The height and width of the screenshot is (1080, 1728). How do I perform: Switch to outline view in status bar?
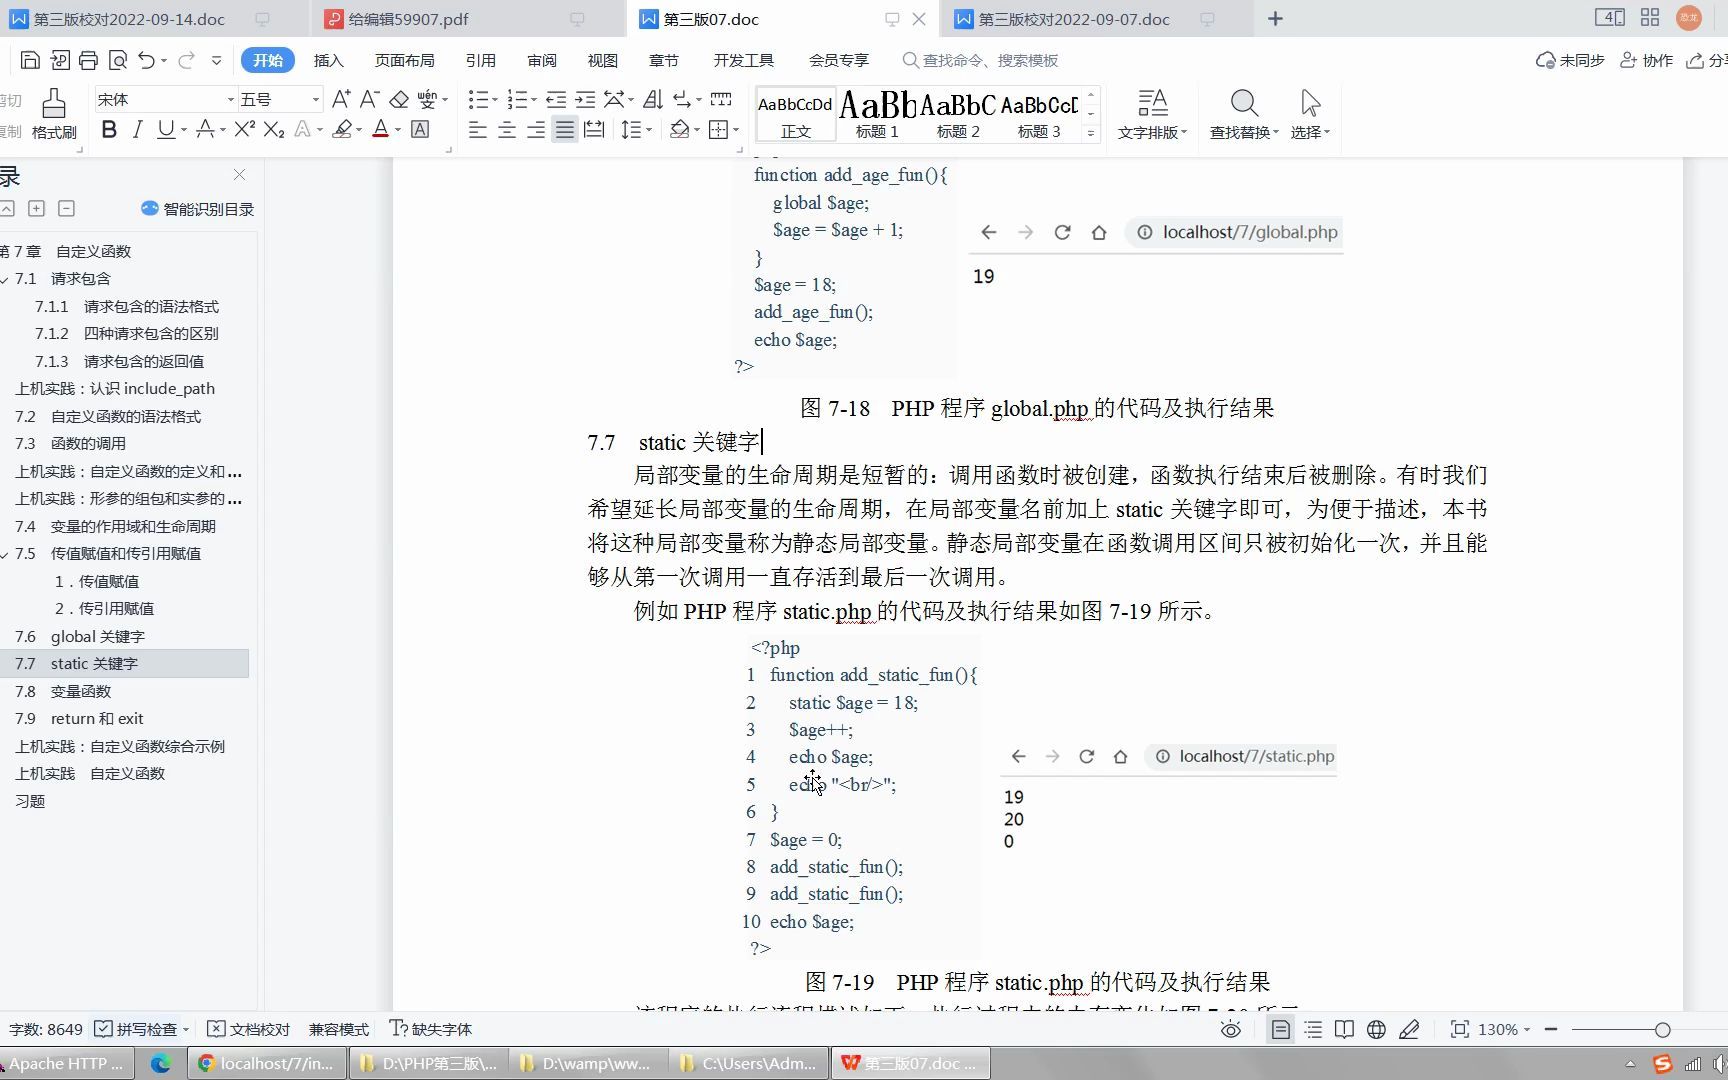point(1313,1029)
